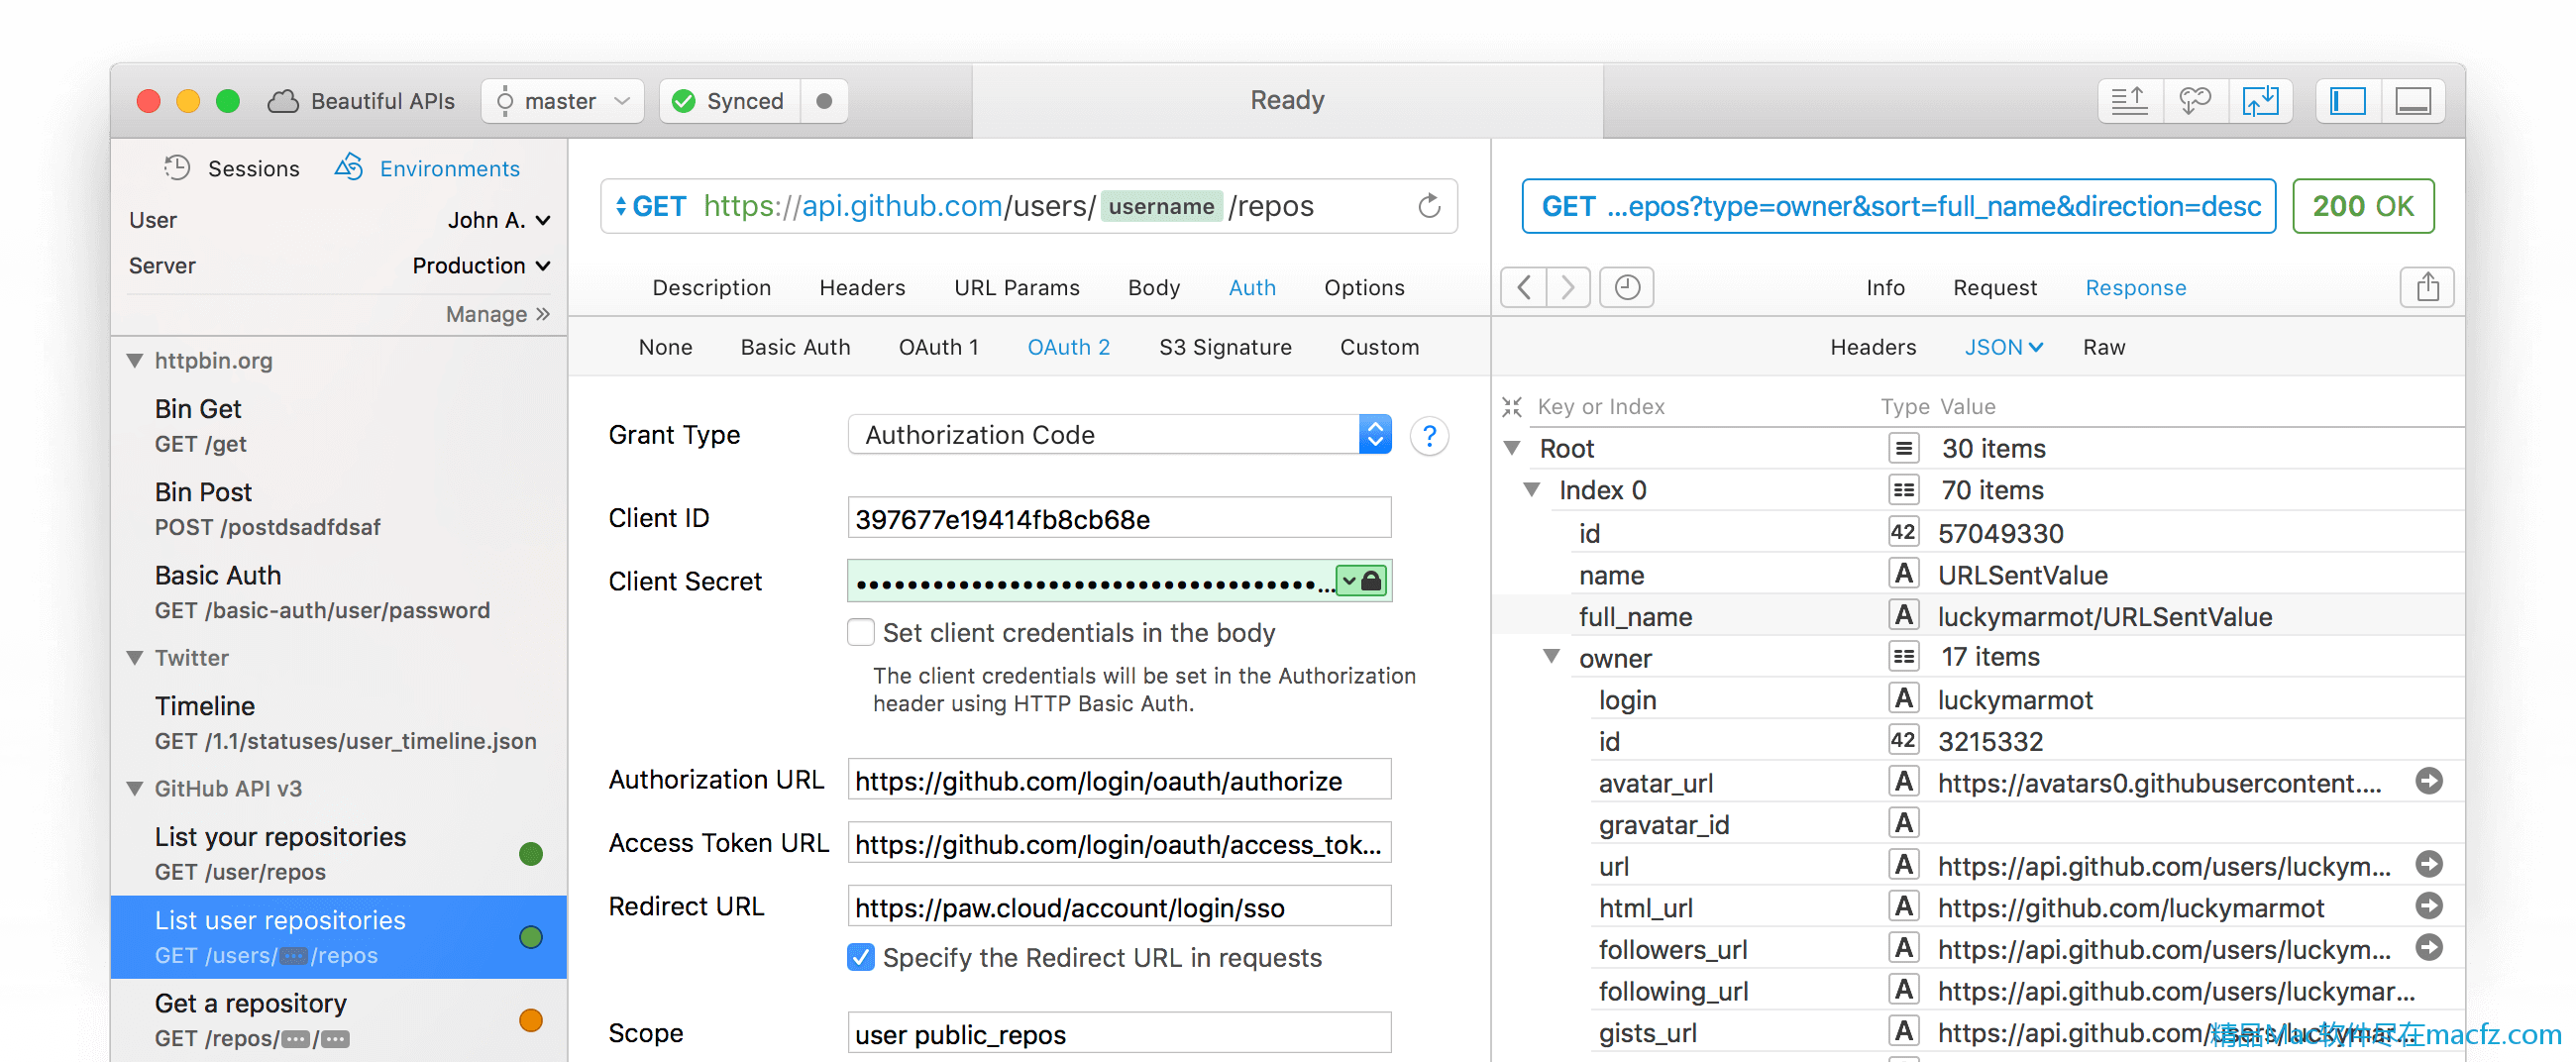Click the Client ID input field

(1119, 518)
